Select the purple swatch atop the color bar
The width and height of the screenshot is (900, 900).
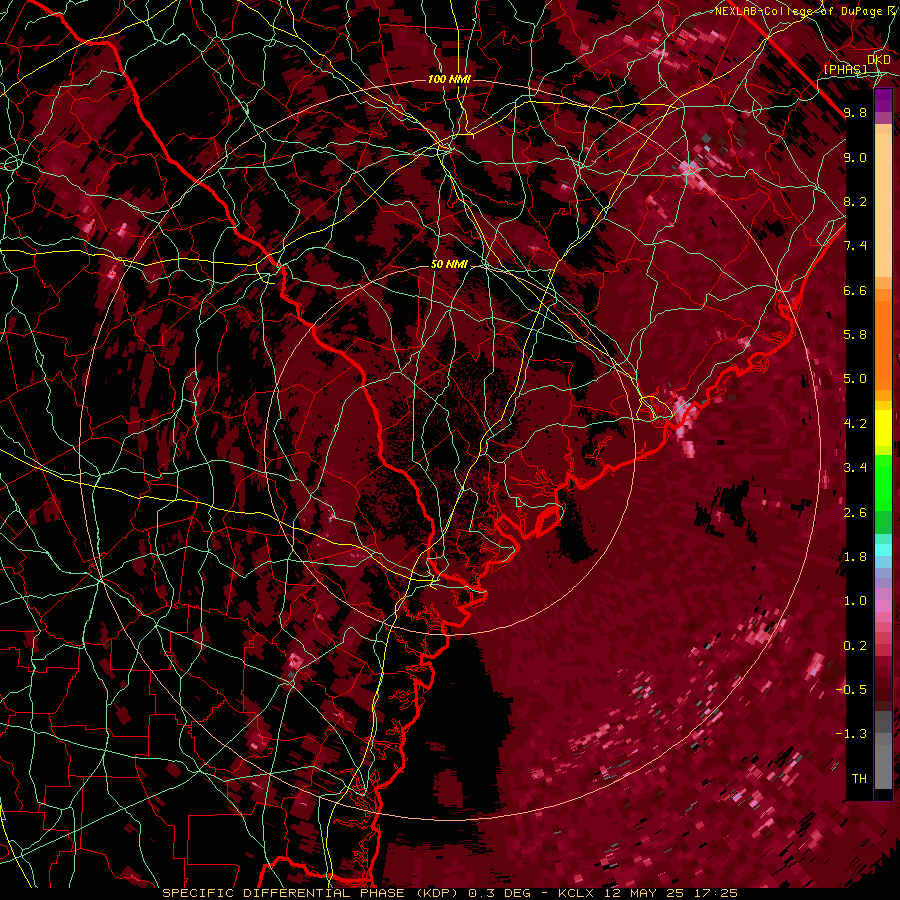883,100
